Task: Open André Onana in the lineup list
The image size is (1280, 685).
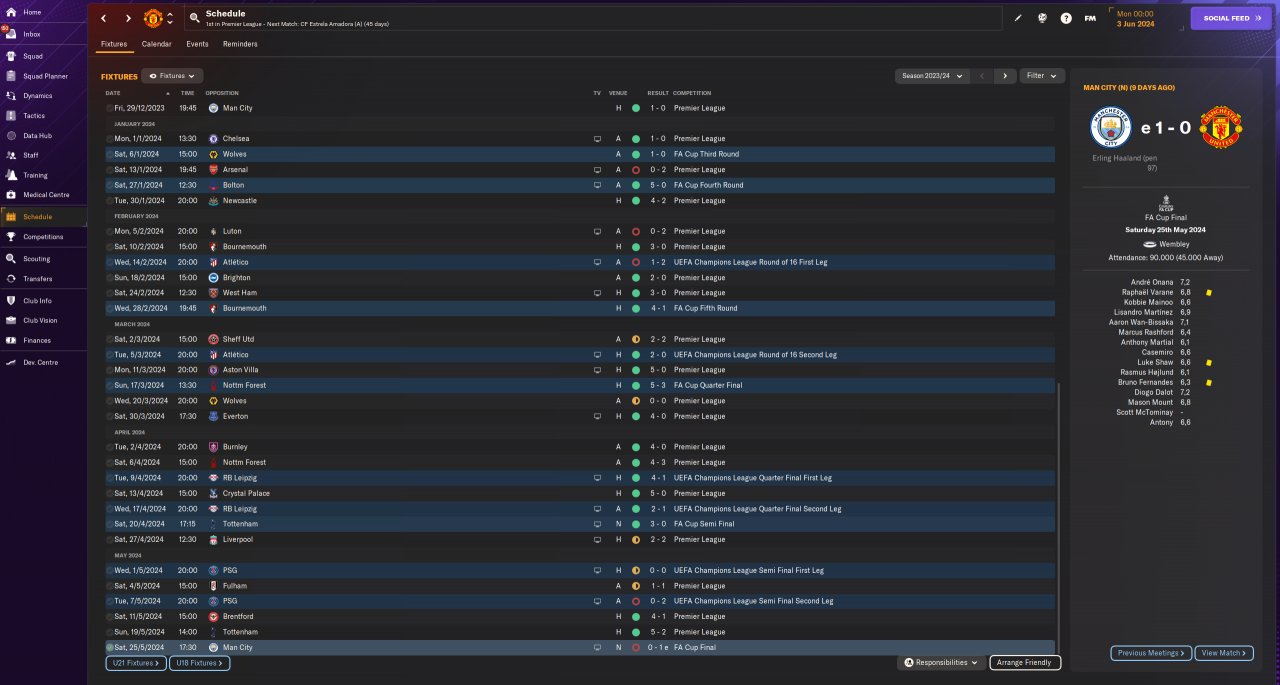Action: pos(1153,282)
